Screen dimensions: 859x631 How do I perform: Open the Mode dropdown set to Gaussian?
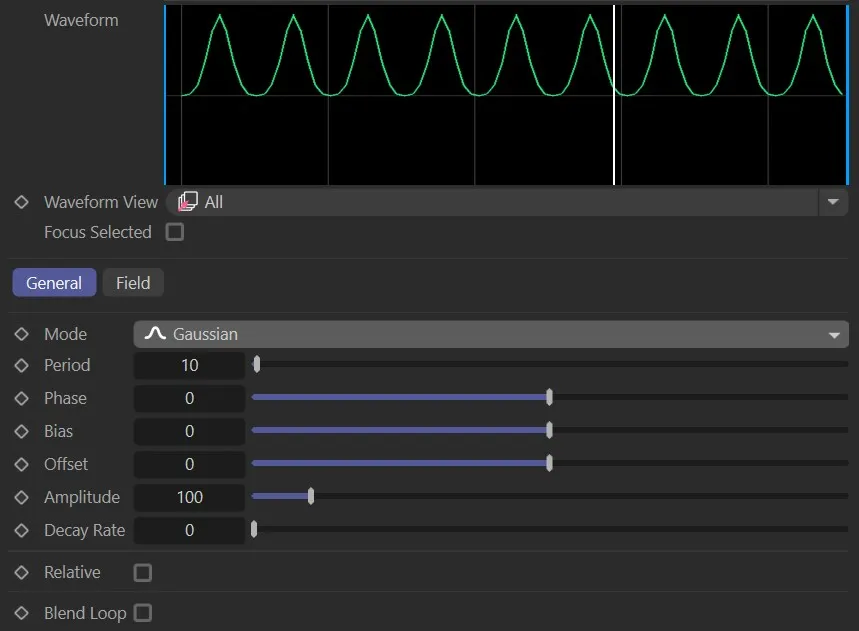490,334
